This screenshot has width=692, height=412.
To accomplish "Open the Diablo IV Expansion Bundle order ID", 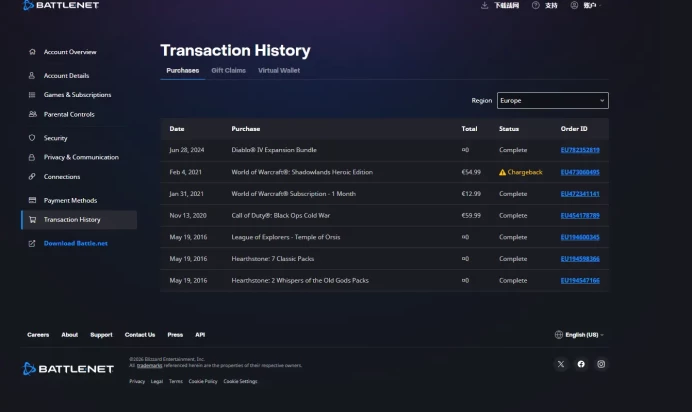I will pyautogui.click(x=580, y=150).
